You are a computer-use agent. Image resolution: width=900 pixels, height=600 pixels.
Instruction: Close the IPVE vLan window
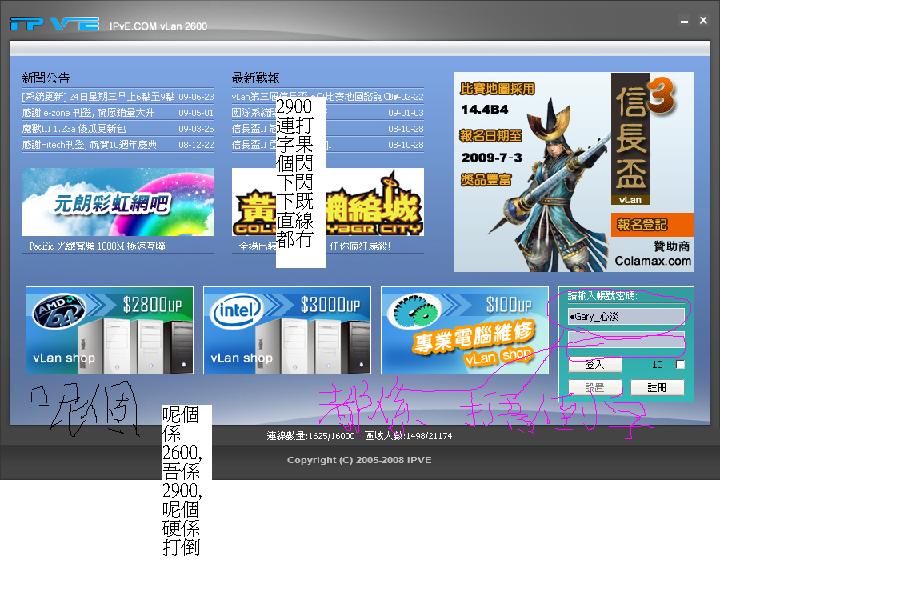[703, 20]
